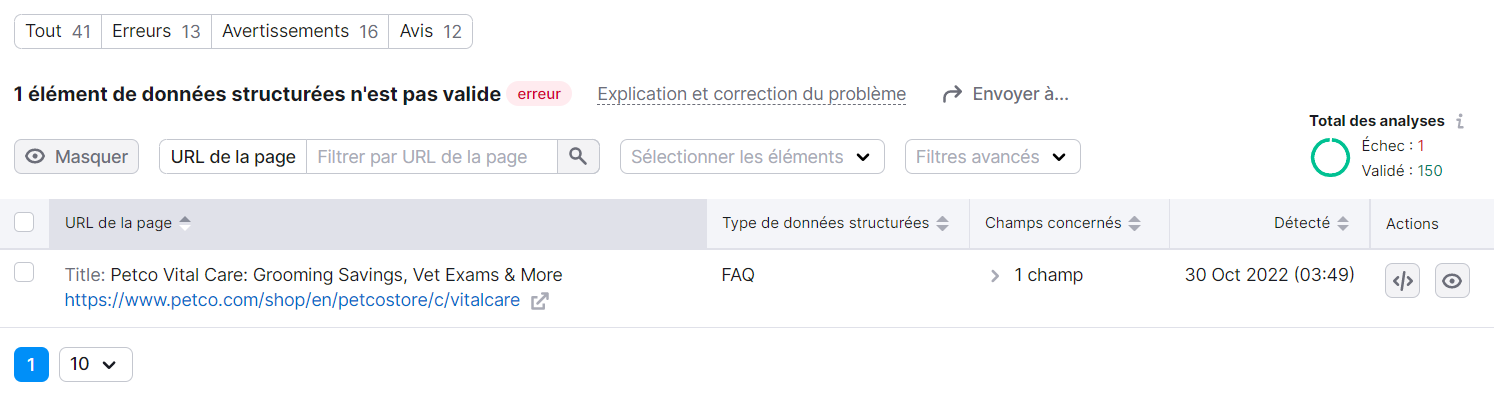View source code icon for Petco row
1494x396 pixels.
[1403, 281]
